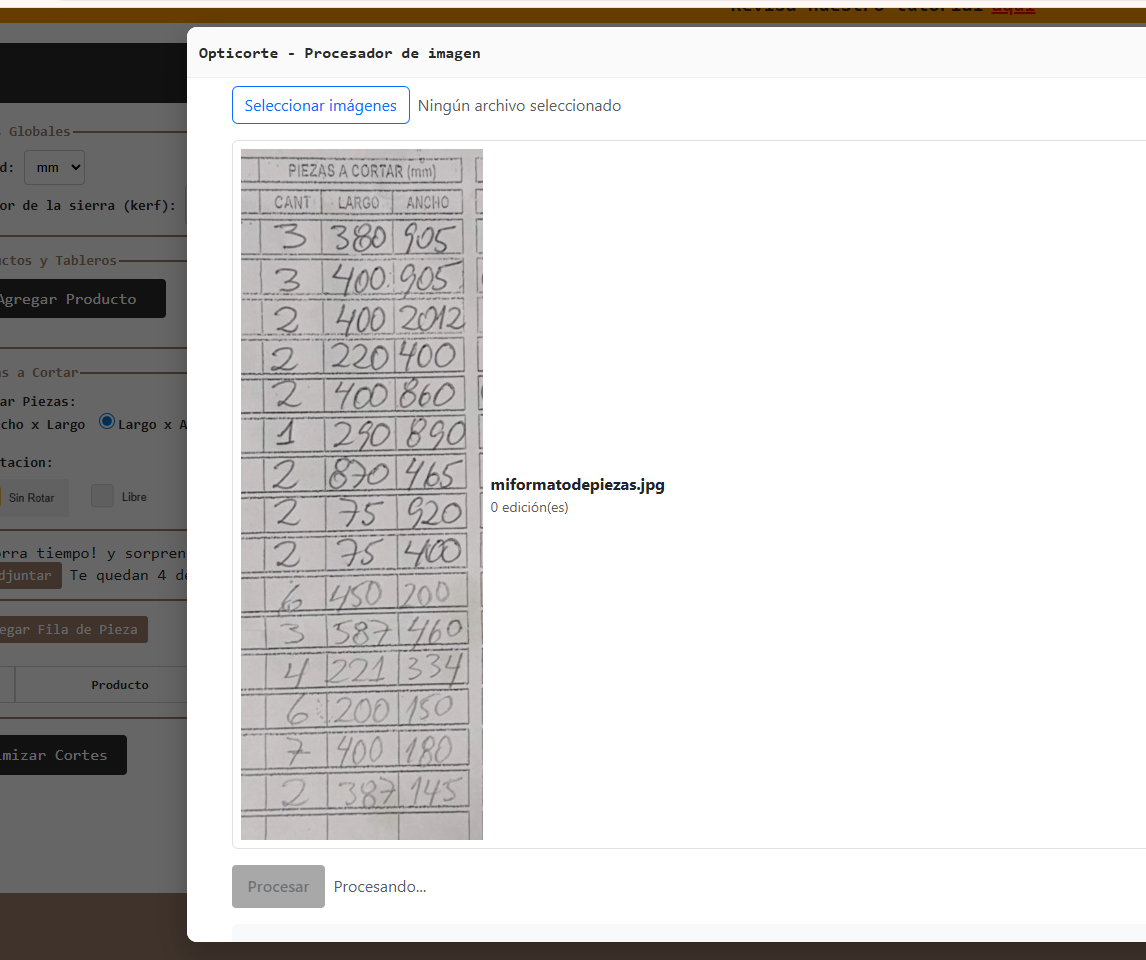1146x960 pixels.
Task: Click the Producto column header
Action: click(x=119, y=685)
